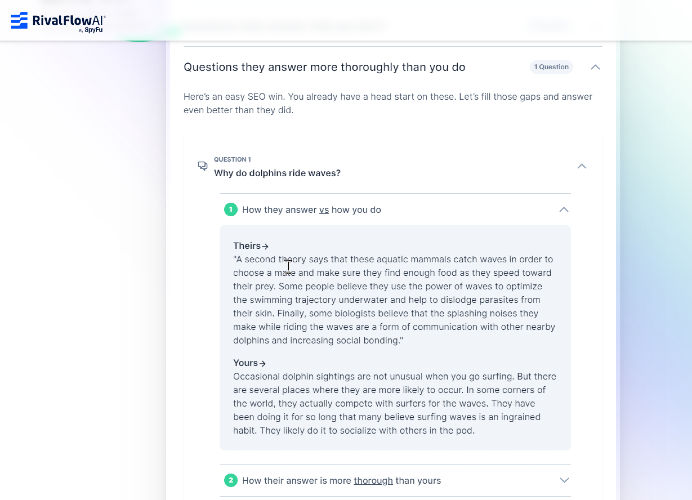Click the section title 'Questions they answer more thoroughly'
This screenshot has height=500, width=692.
tap(324, 67)
